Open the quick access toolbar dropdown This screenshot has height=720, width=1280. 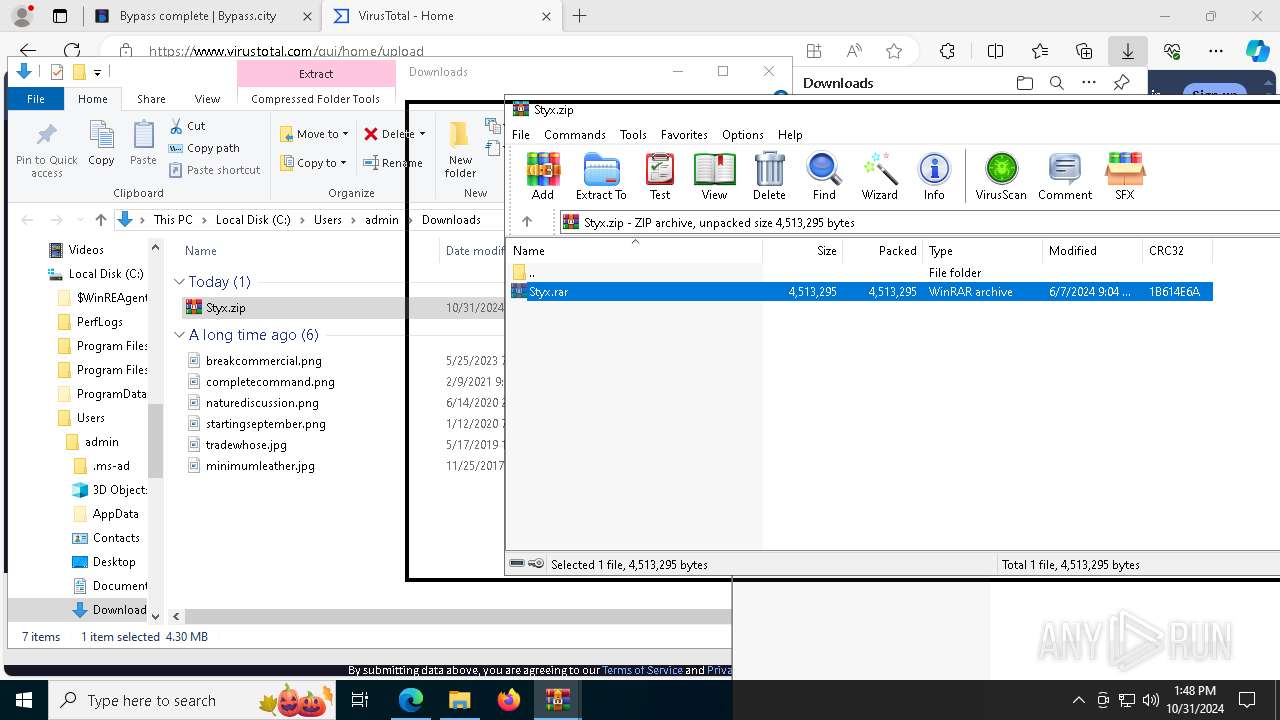click(97, 72)
